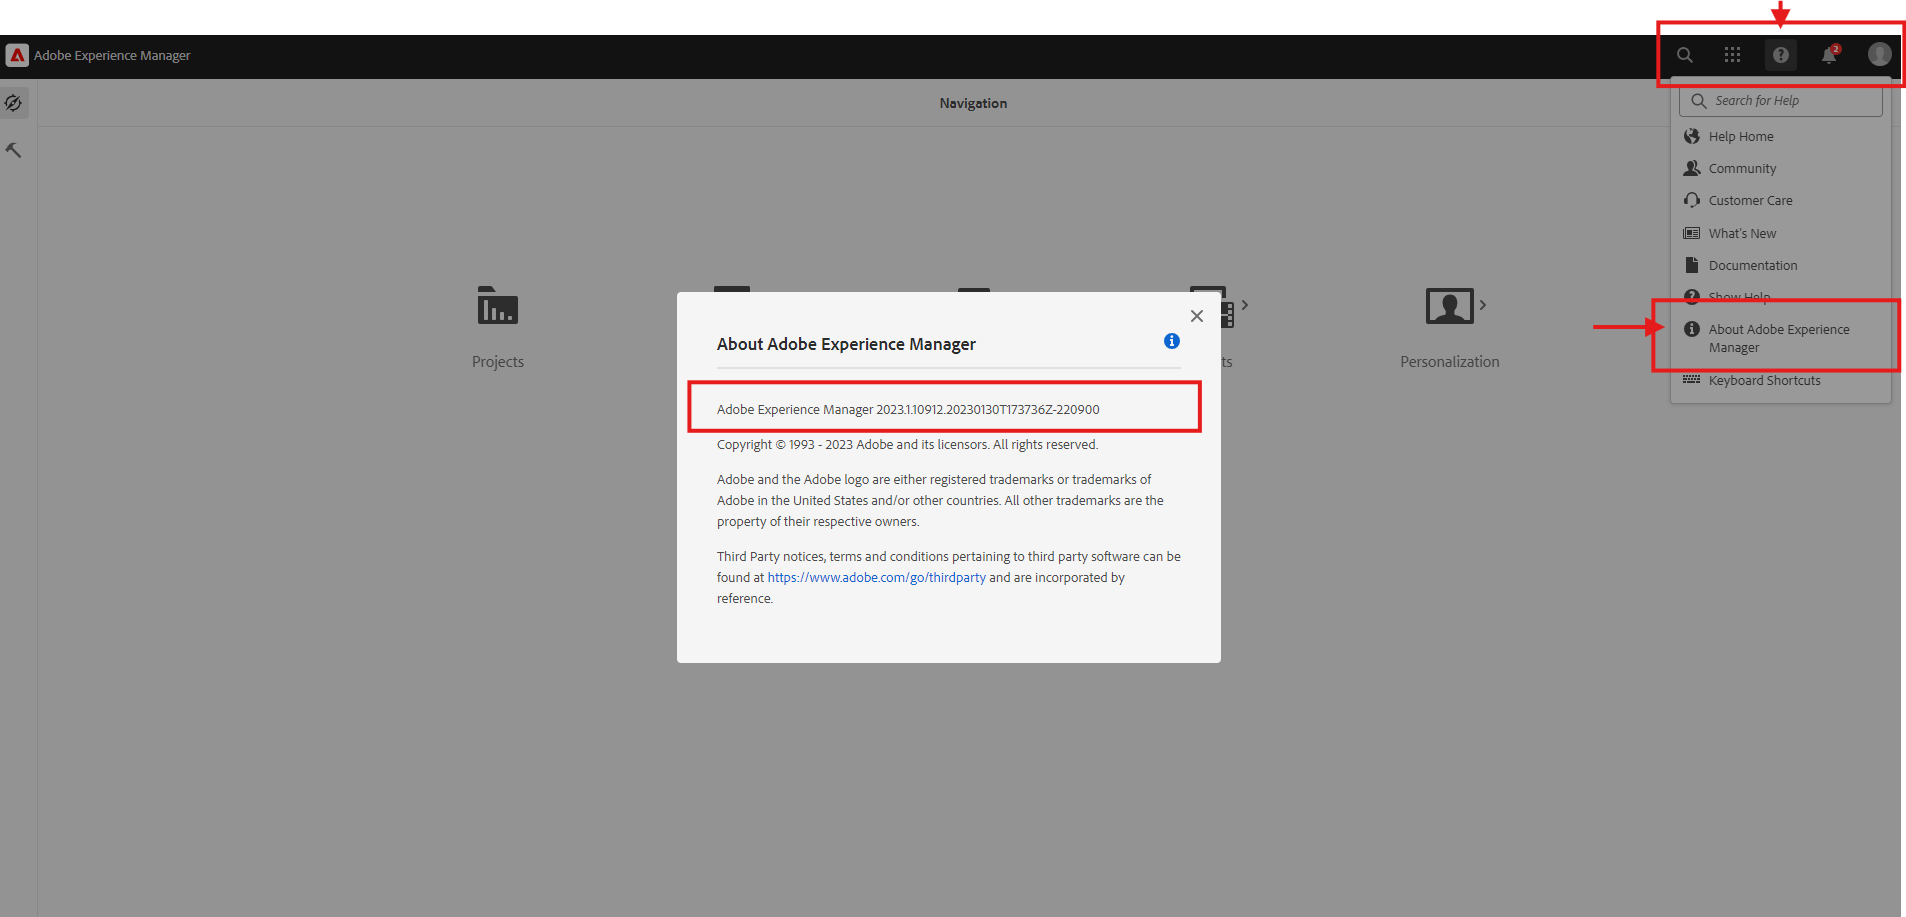Select Community in the help menu

(x=1742, y=169)
